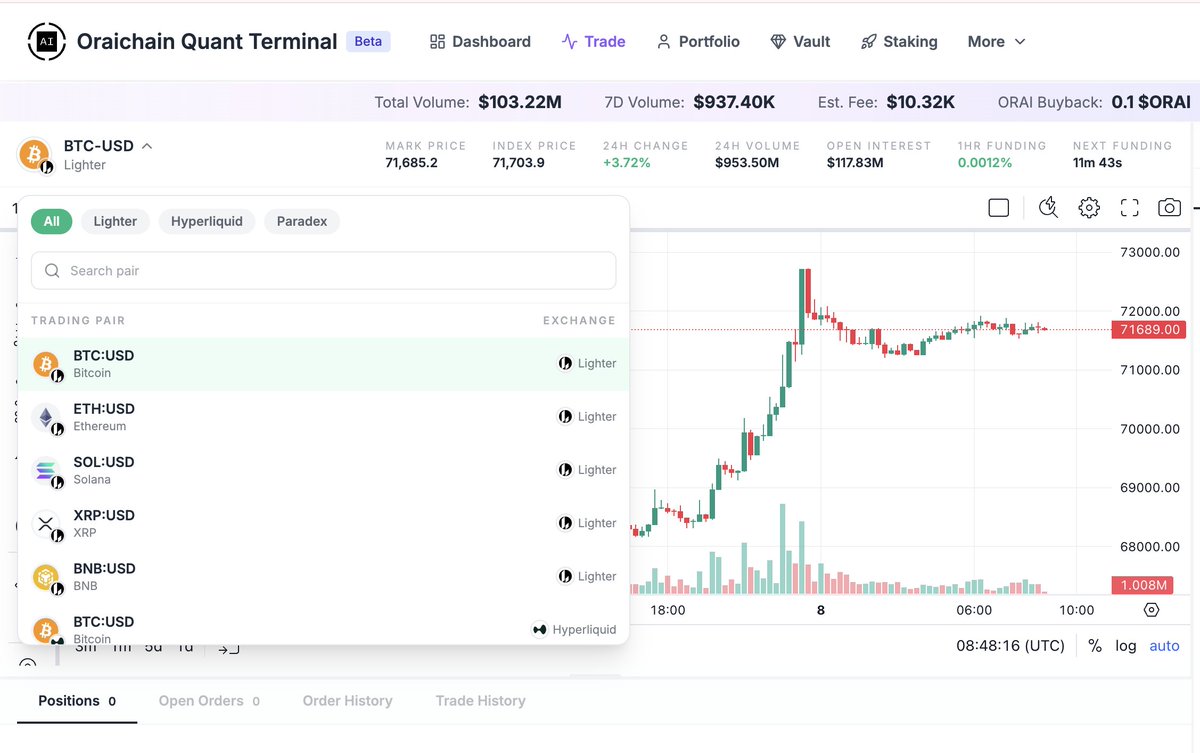Click the TRADING PAIR column header

pyautogui.click(x=78, y=321)
